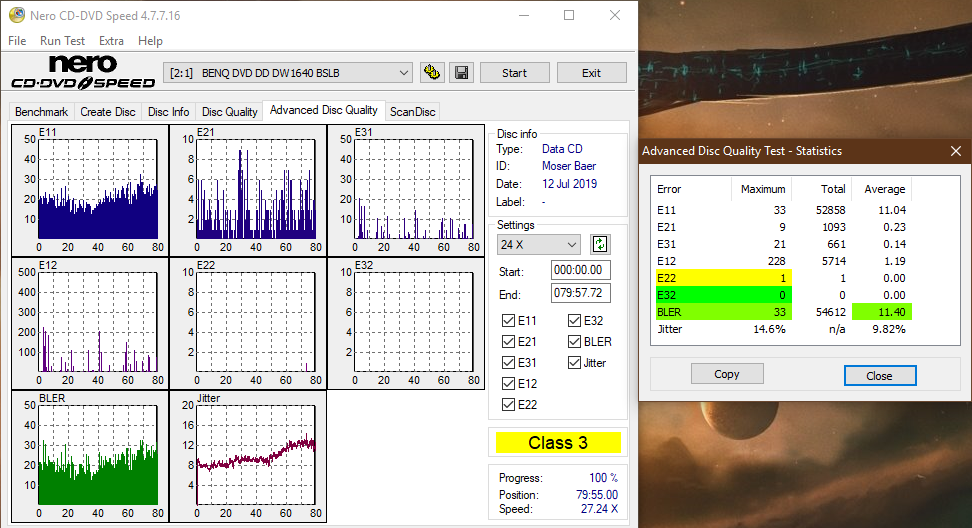
Task: Maximize the Nero CD-DVD Speed window
Action: pyautogui.click(x=568, y=15)
